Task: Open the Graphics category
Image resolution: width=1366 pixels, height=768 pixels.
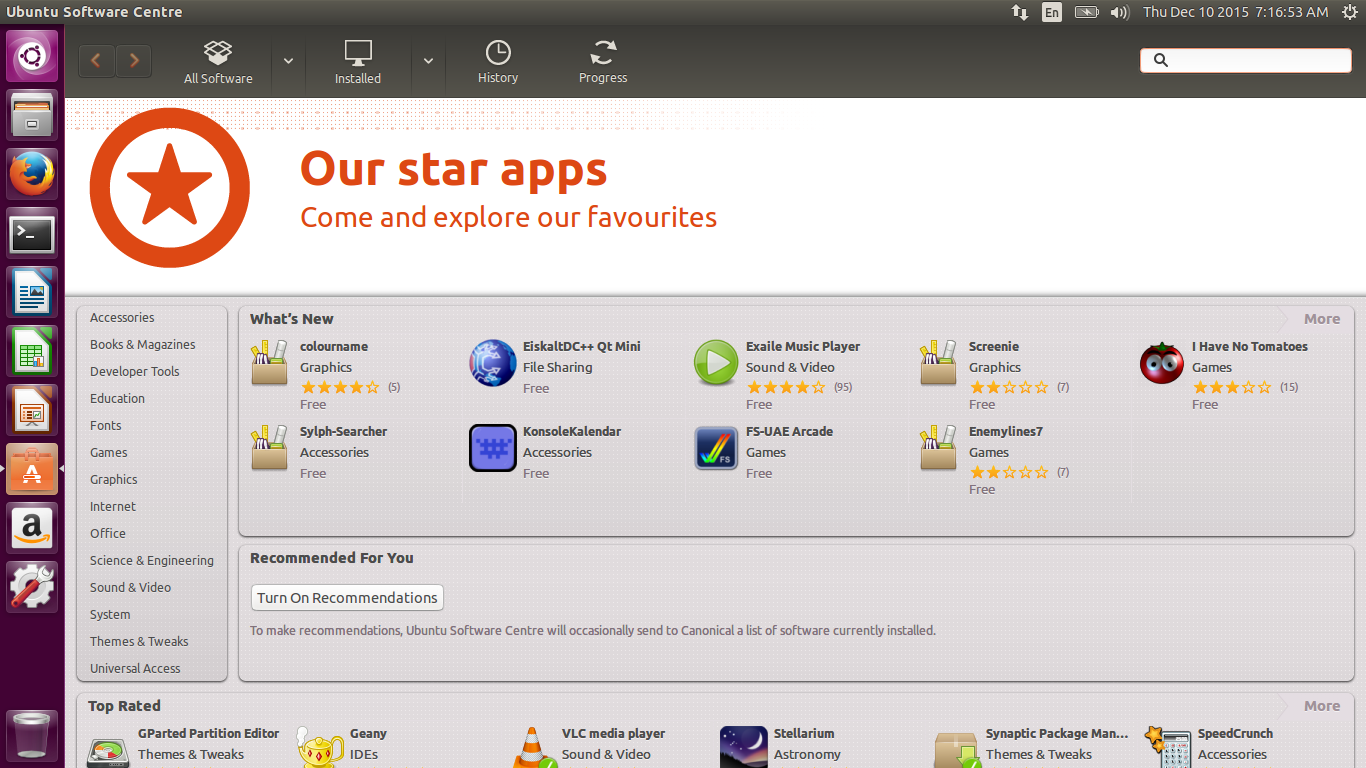Action: (114, 479)
